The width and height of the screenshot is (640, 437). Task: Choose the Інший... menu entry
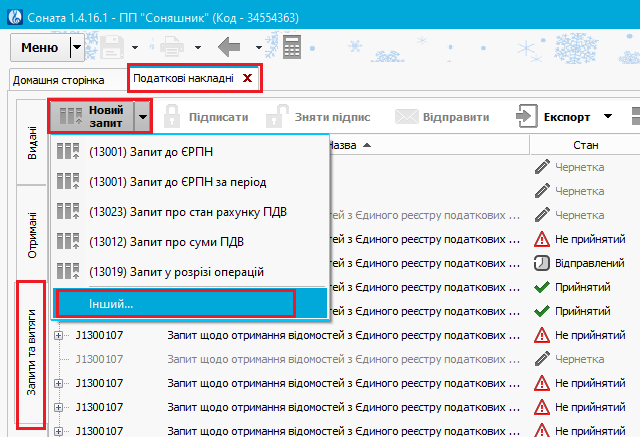(x=175, y=302)
